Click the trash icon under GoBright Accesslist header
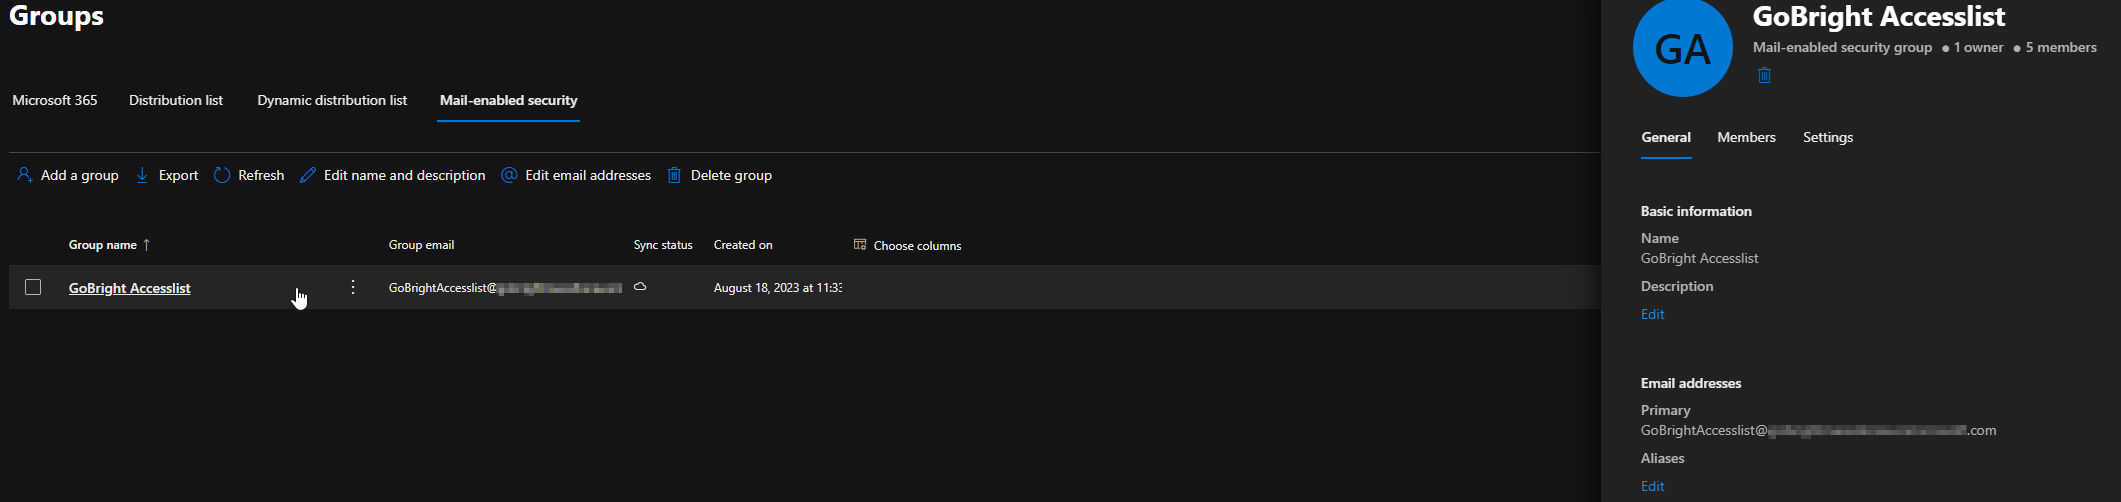The width and height of the screenshot is (2121, 502). pos(1764,76)
